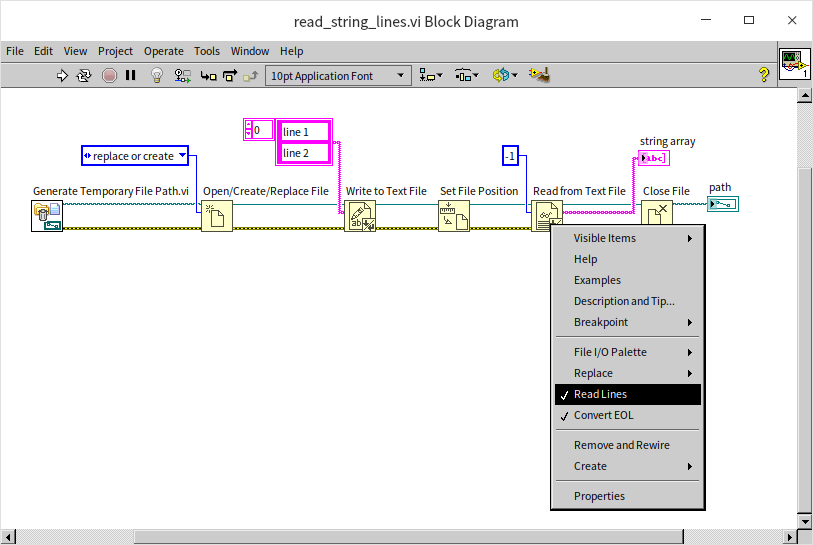
Task: Click Run Continuously in the toolbar
Action: (84, 75)
